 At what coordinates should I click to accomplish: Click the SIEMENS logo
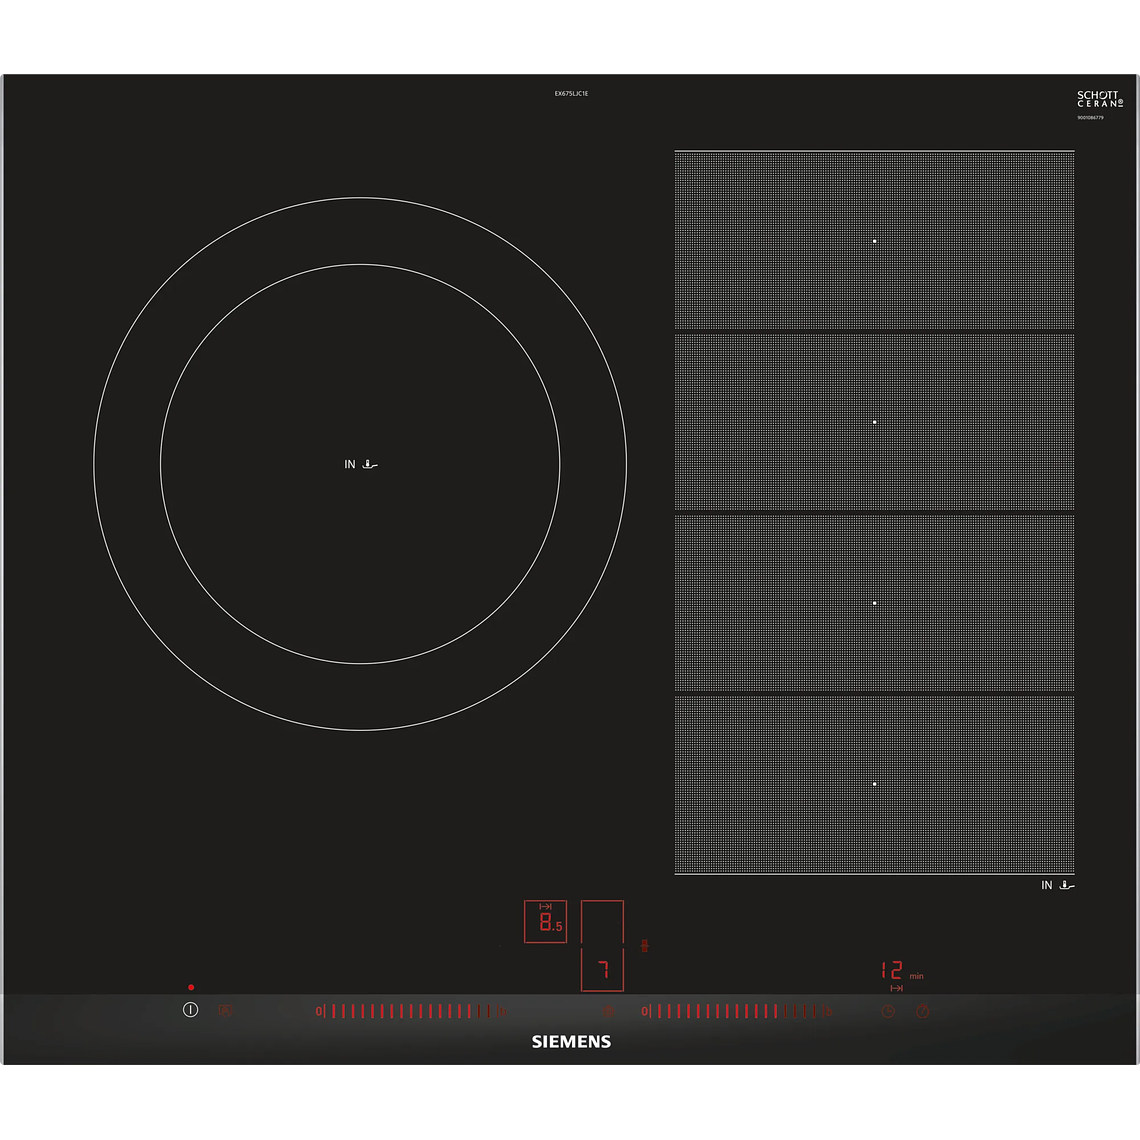click(x=570, y=1041)
